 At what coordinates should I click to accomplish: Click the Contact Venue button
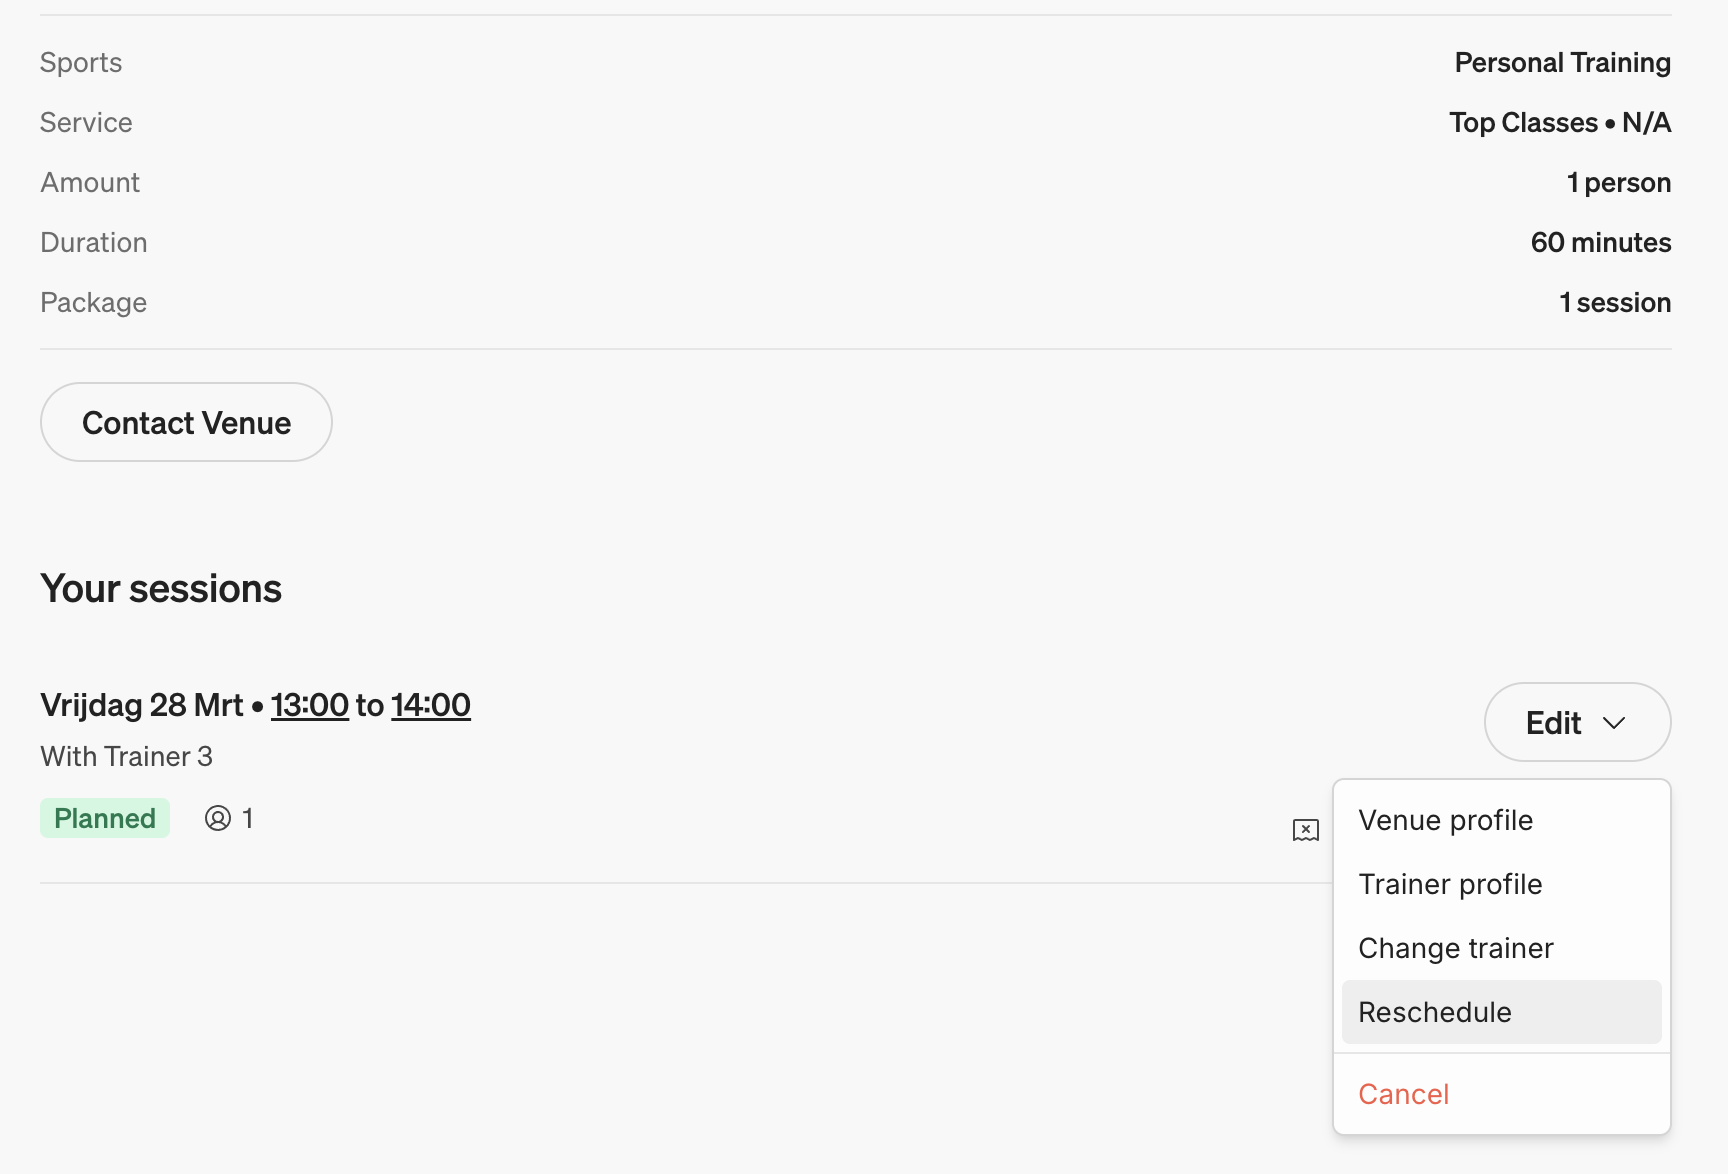click(x=186, y=422)
